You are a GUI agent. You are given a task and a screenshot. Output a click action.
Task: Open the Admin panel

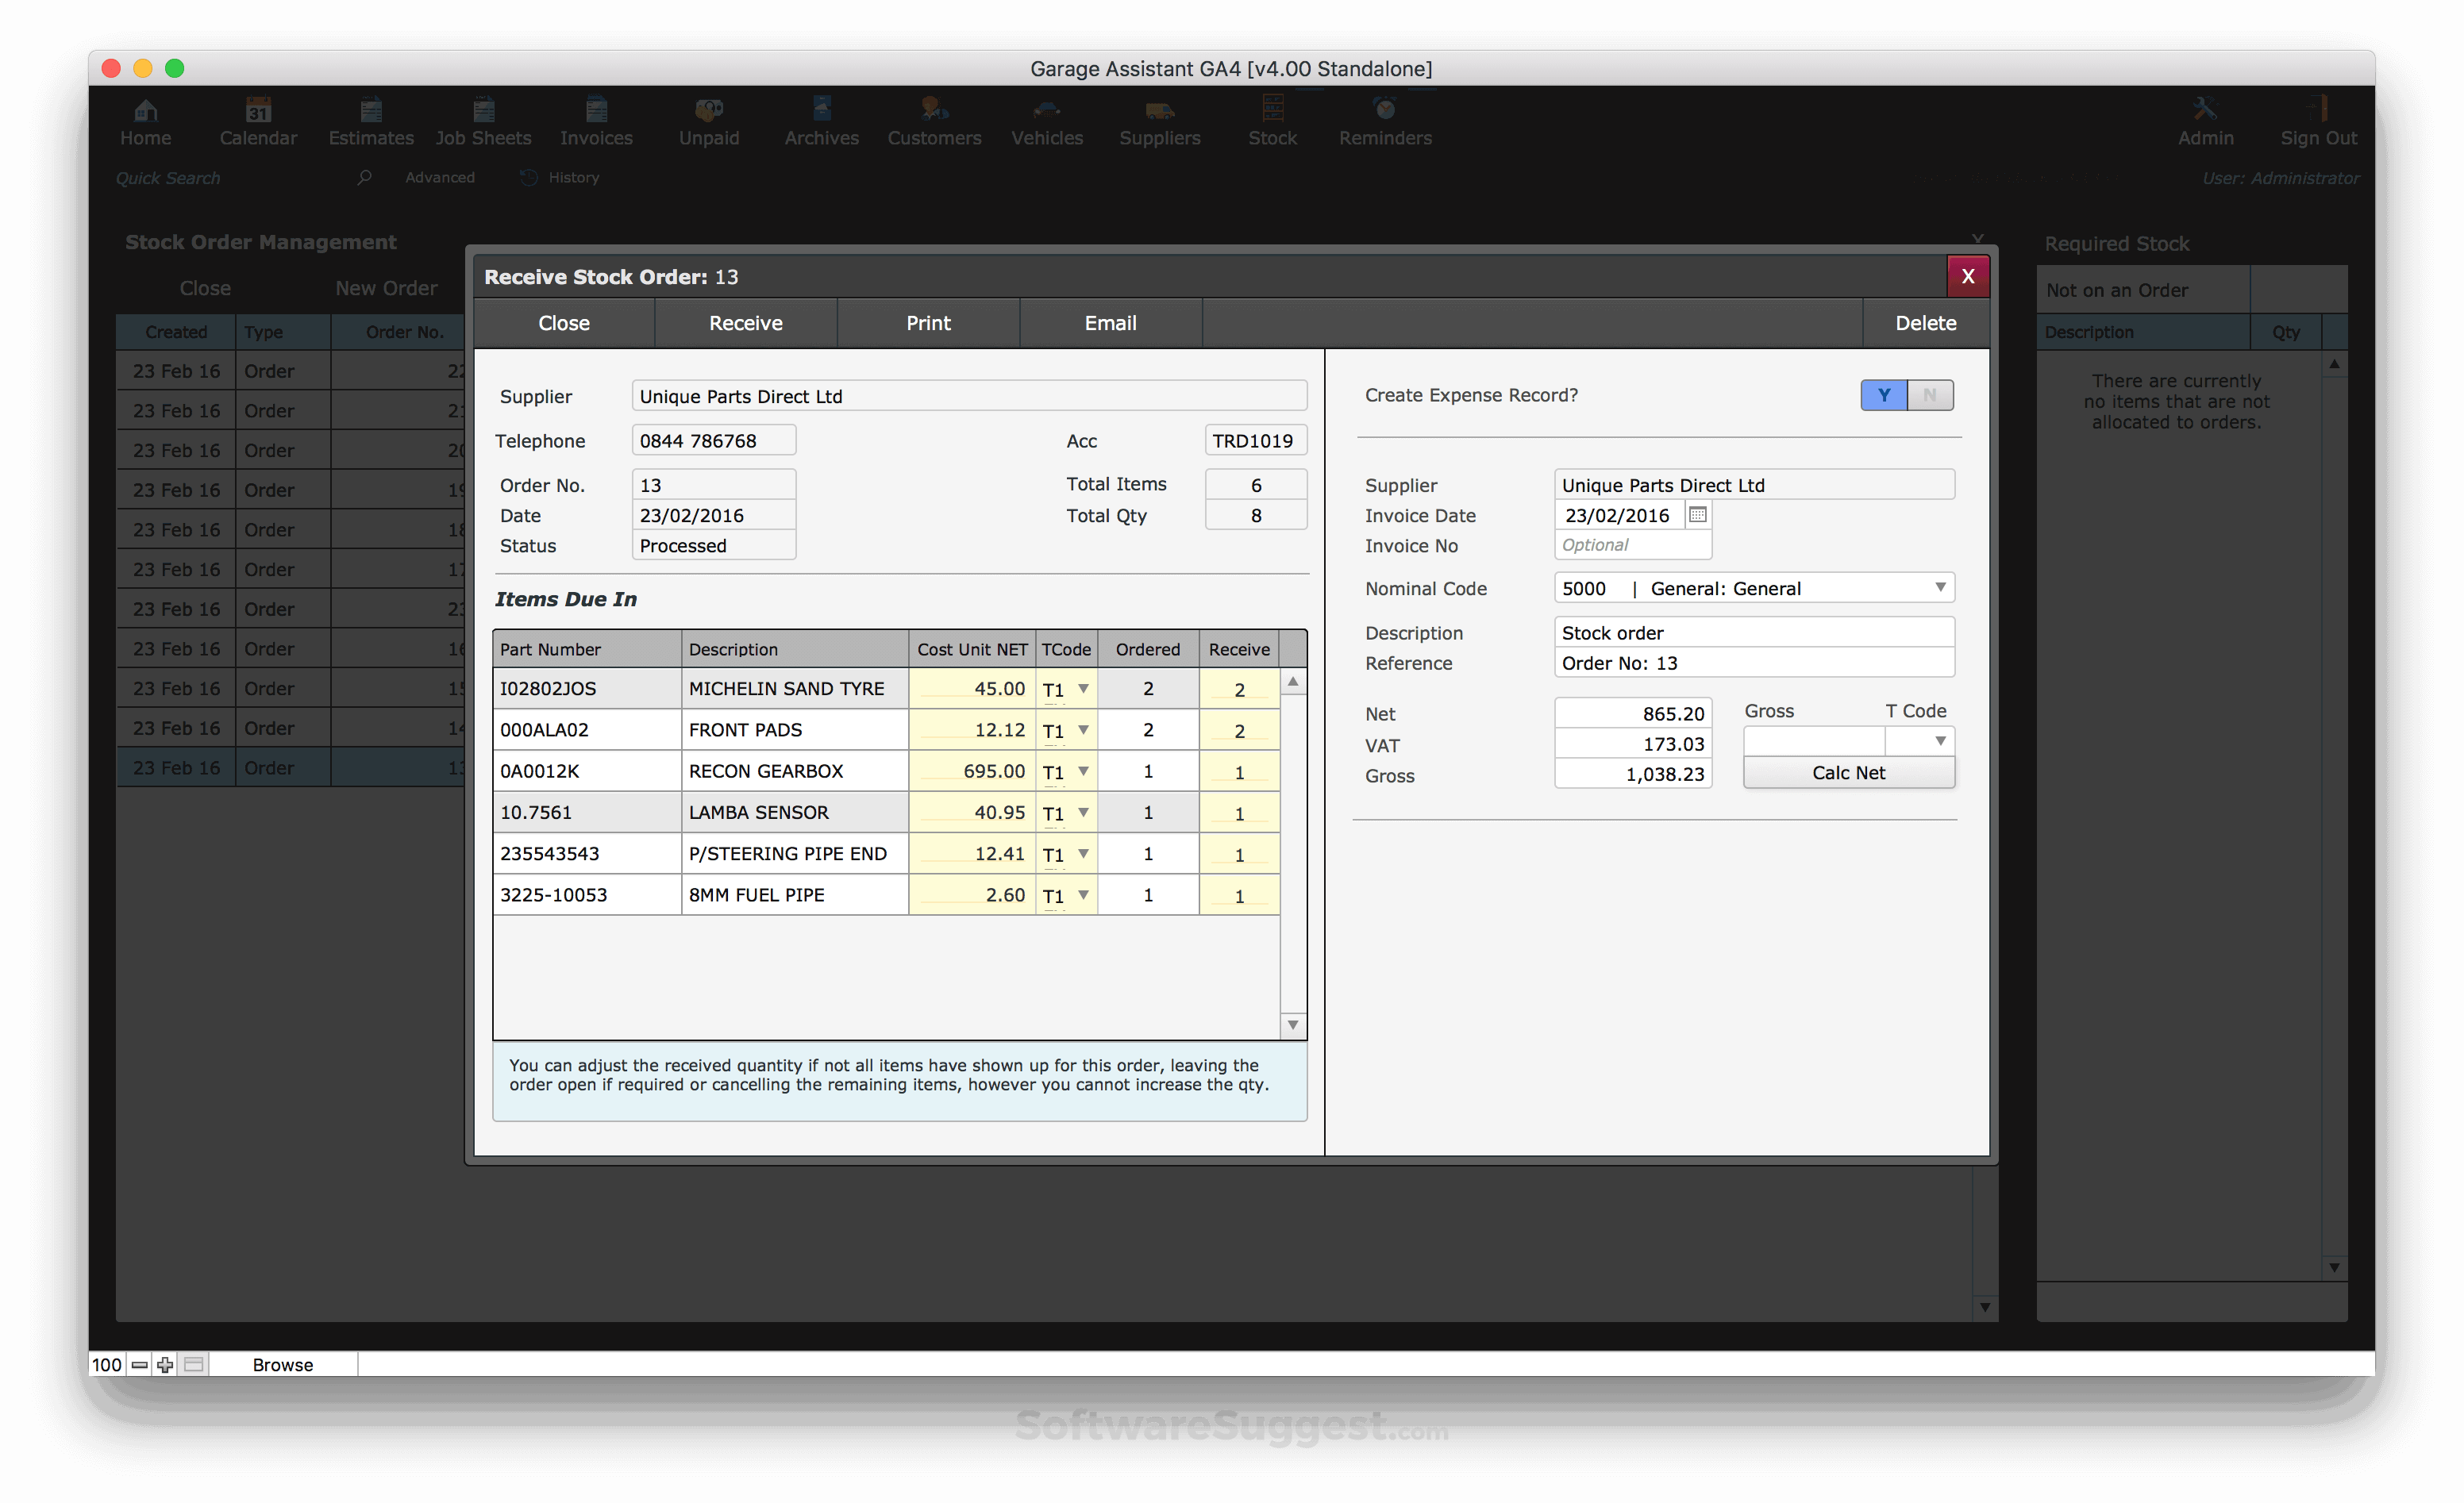click(x=2206, y=121)
